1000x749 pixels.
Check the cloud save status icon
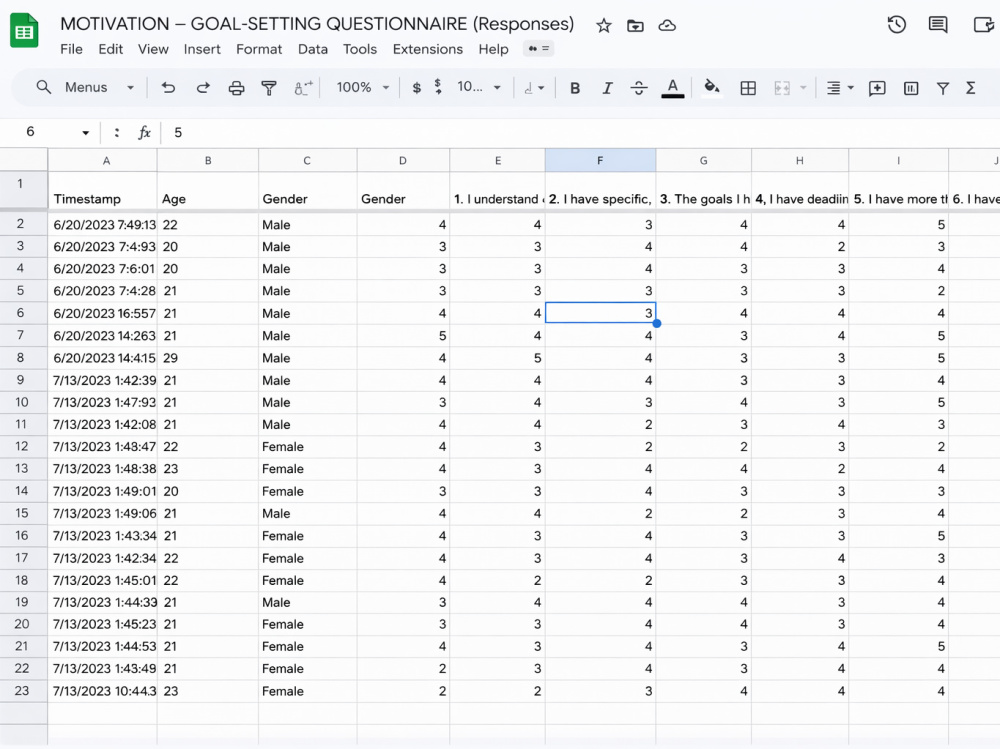click(667, 26)
